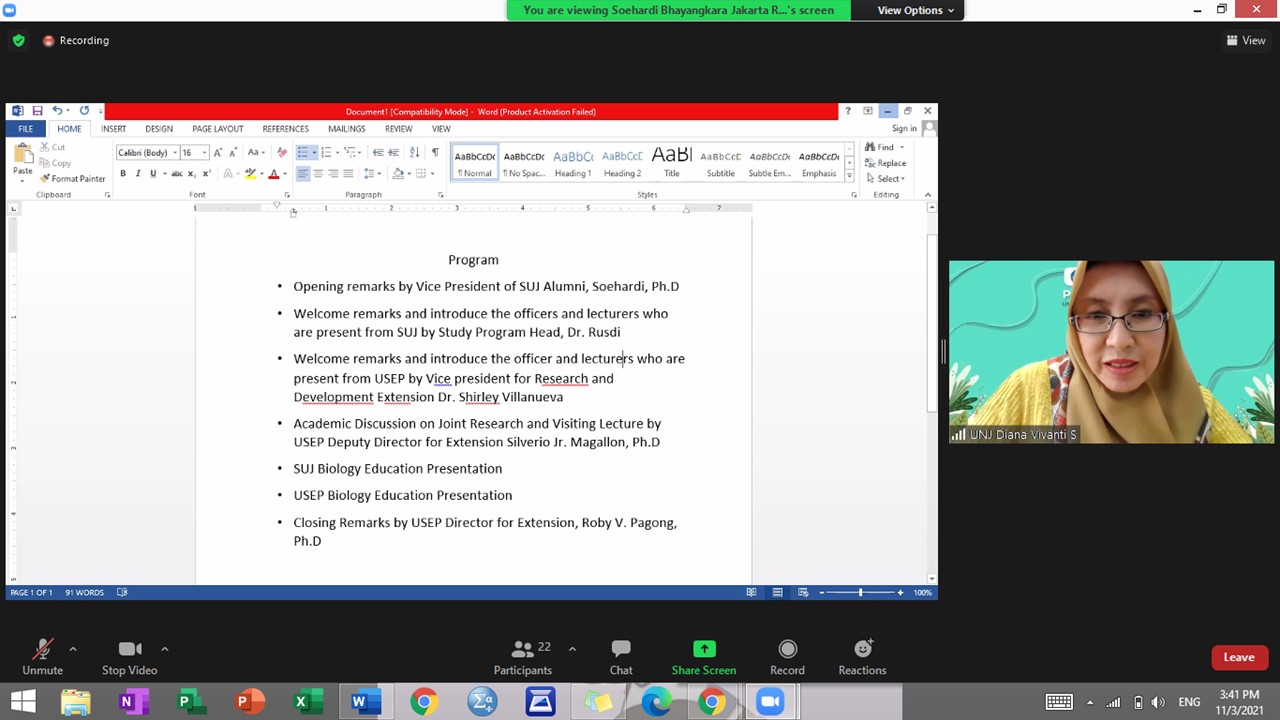Unmute microphone in Zoom
1280x720 pixels.
[42, 657]
